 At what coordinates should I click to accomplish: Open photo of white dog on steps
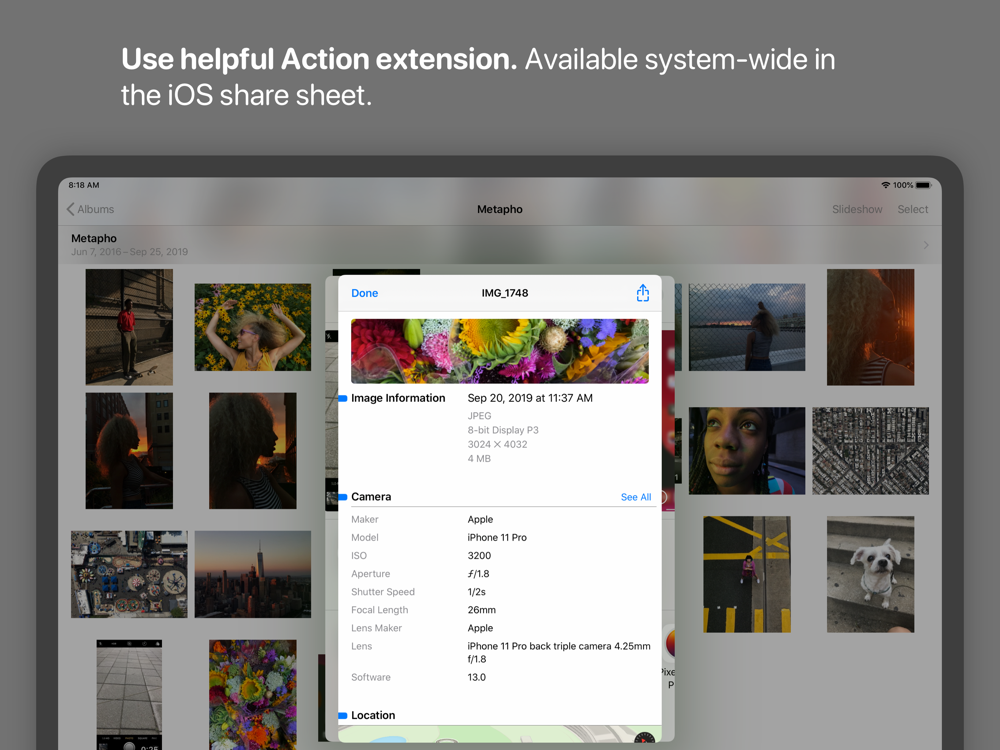pos(870,574)
